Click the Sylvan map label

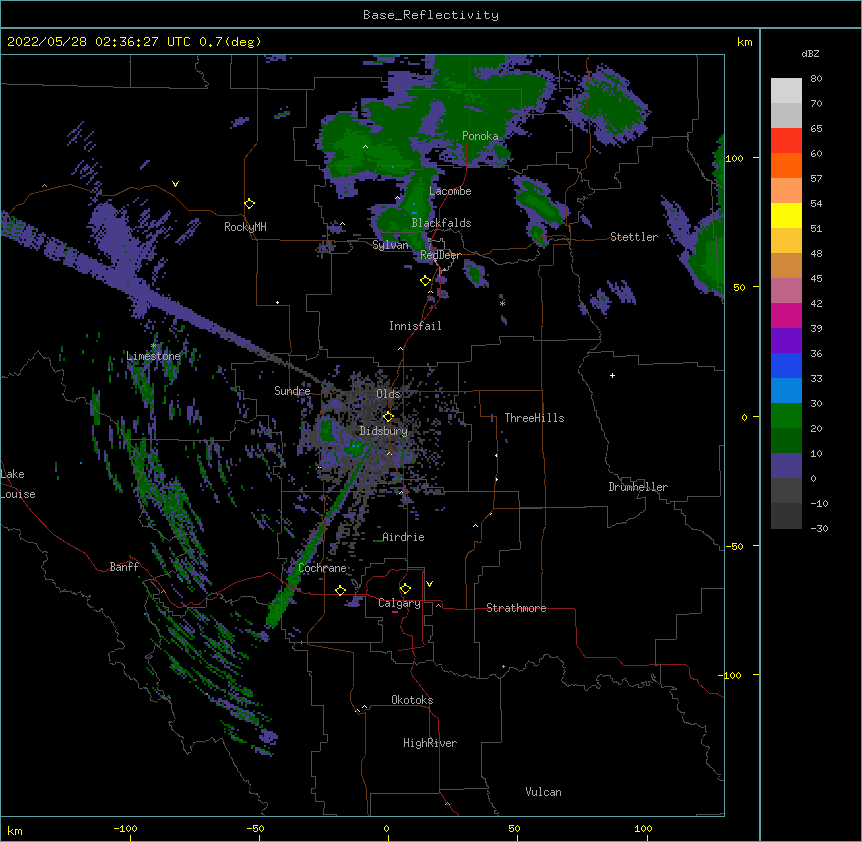390,245
